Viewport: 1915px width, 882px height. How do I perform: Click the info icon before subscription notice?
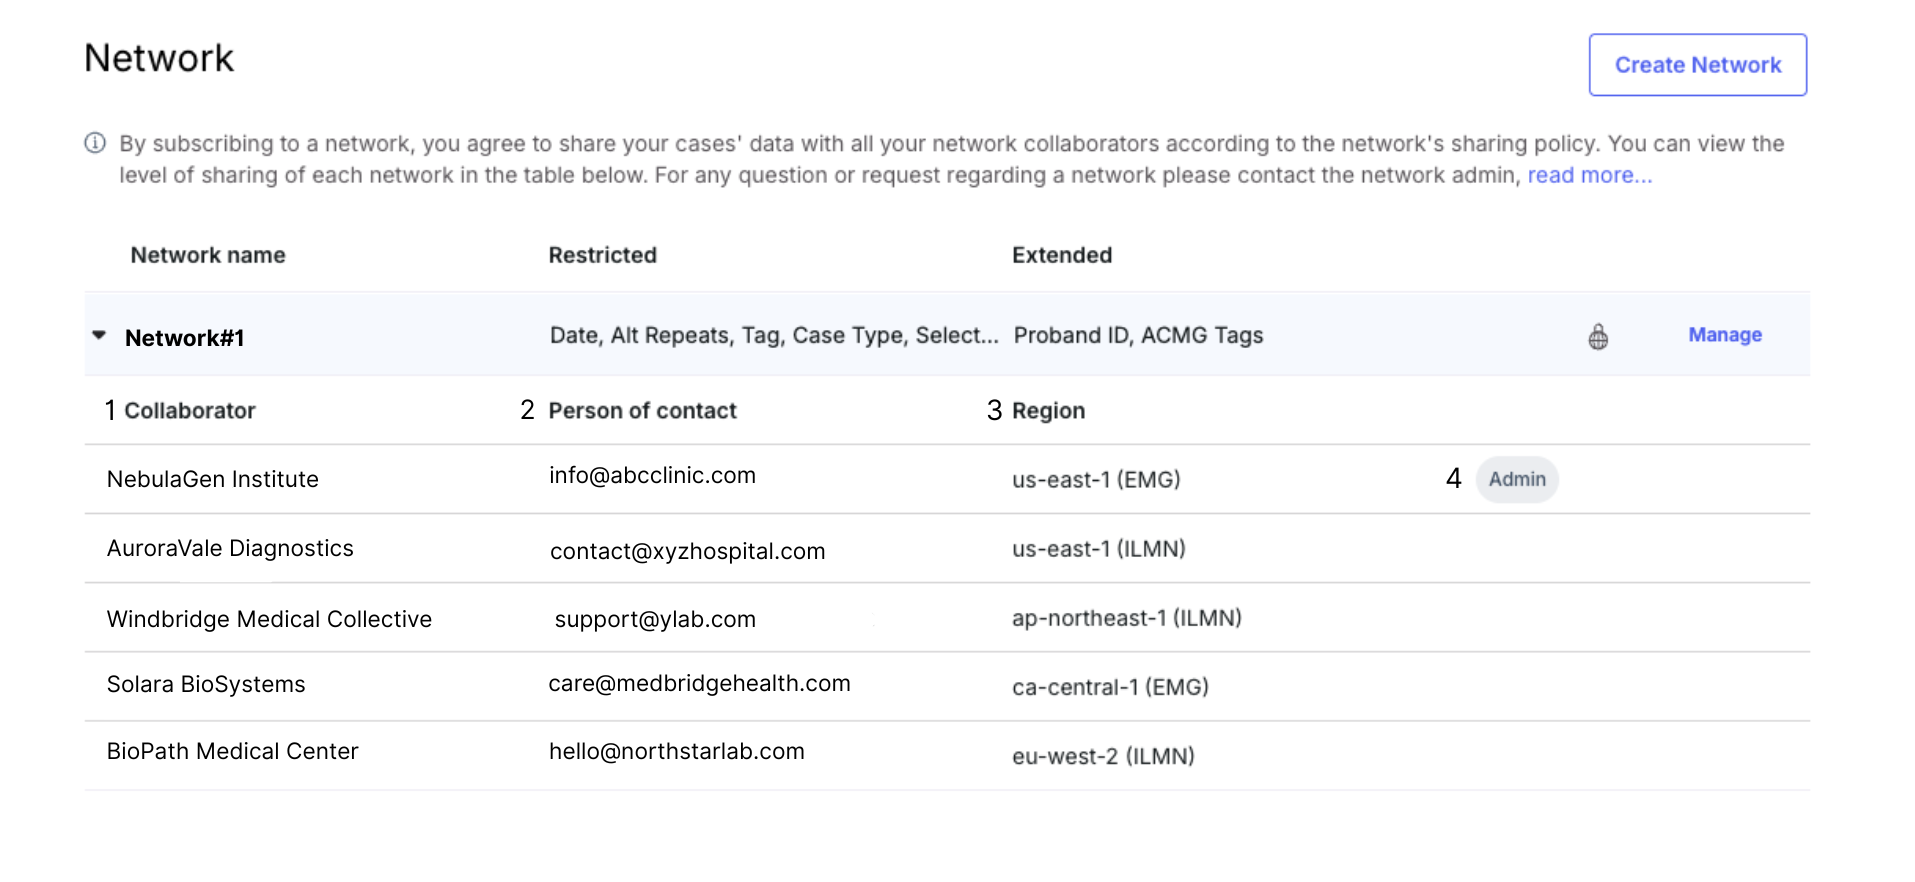click(x=95, y=143)
